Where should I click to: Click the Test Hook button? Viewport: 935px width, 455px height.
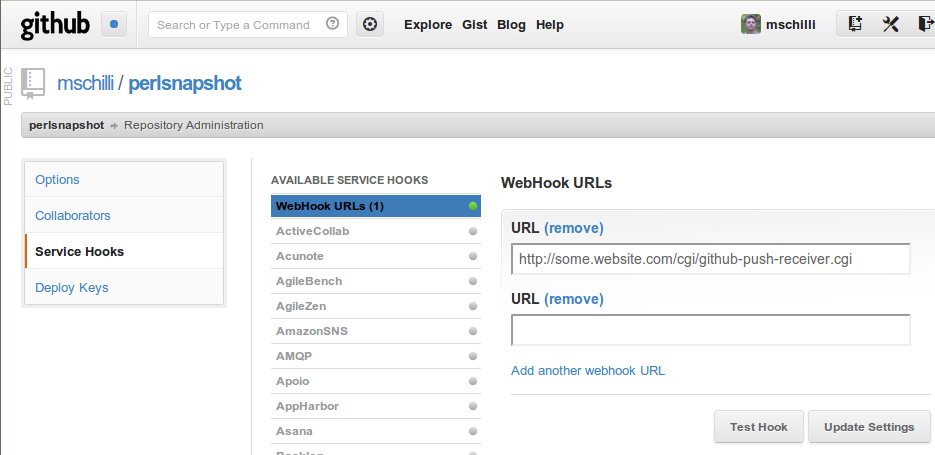tap(758, 427)
